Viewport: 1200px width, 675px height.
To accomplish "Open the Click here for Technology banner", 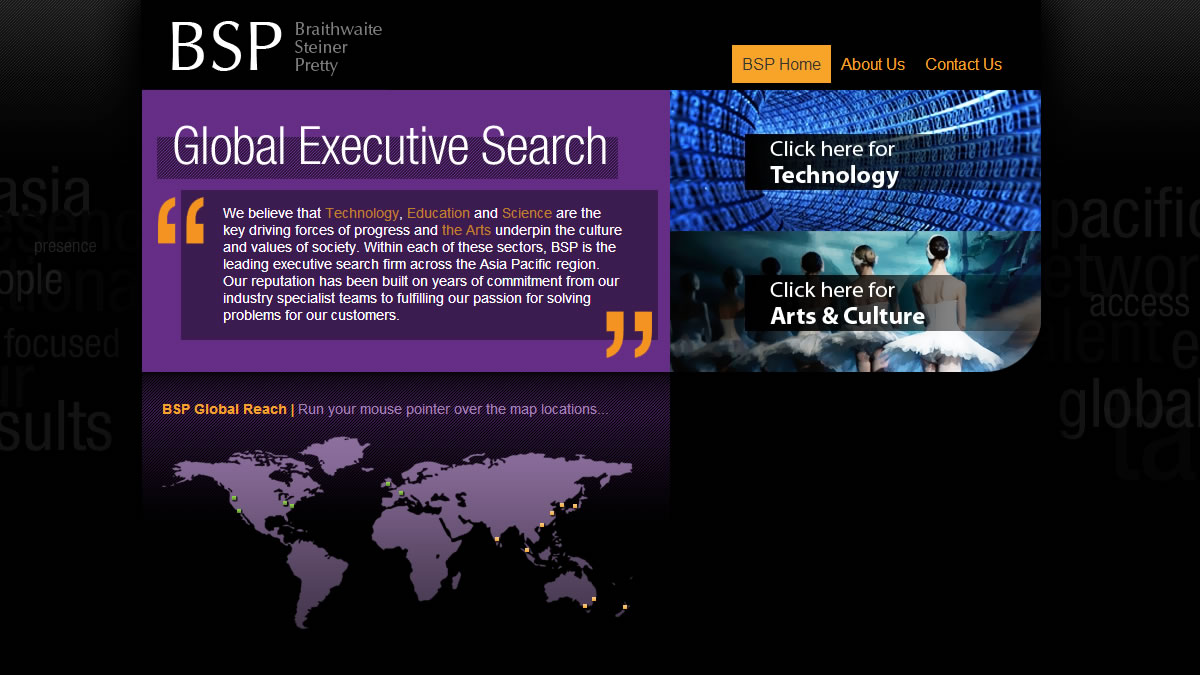I will pyautogui.click(x=855, y=161).
